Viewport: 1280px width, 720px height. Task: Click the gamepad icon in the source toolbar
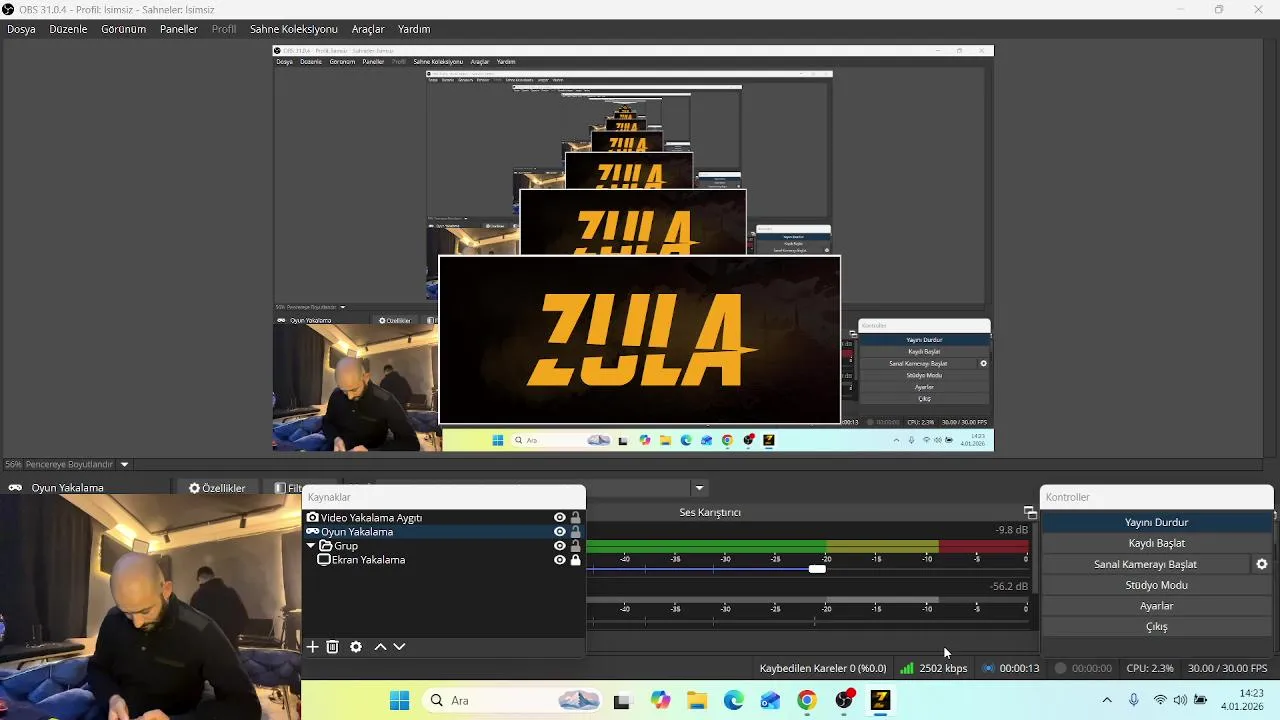tap(15, 488)
